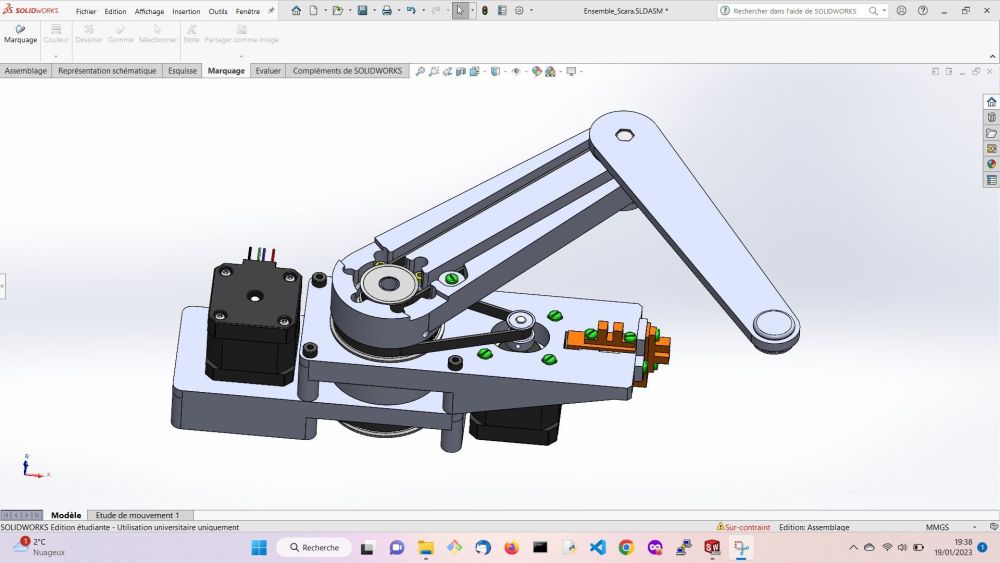Screen dimensions: 1000x563
Task: Pin the menu bar with pushpin
Action: pos(271,11)
